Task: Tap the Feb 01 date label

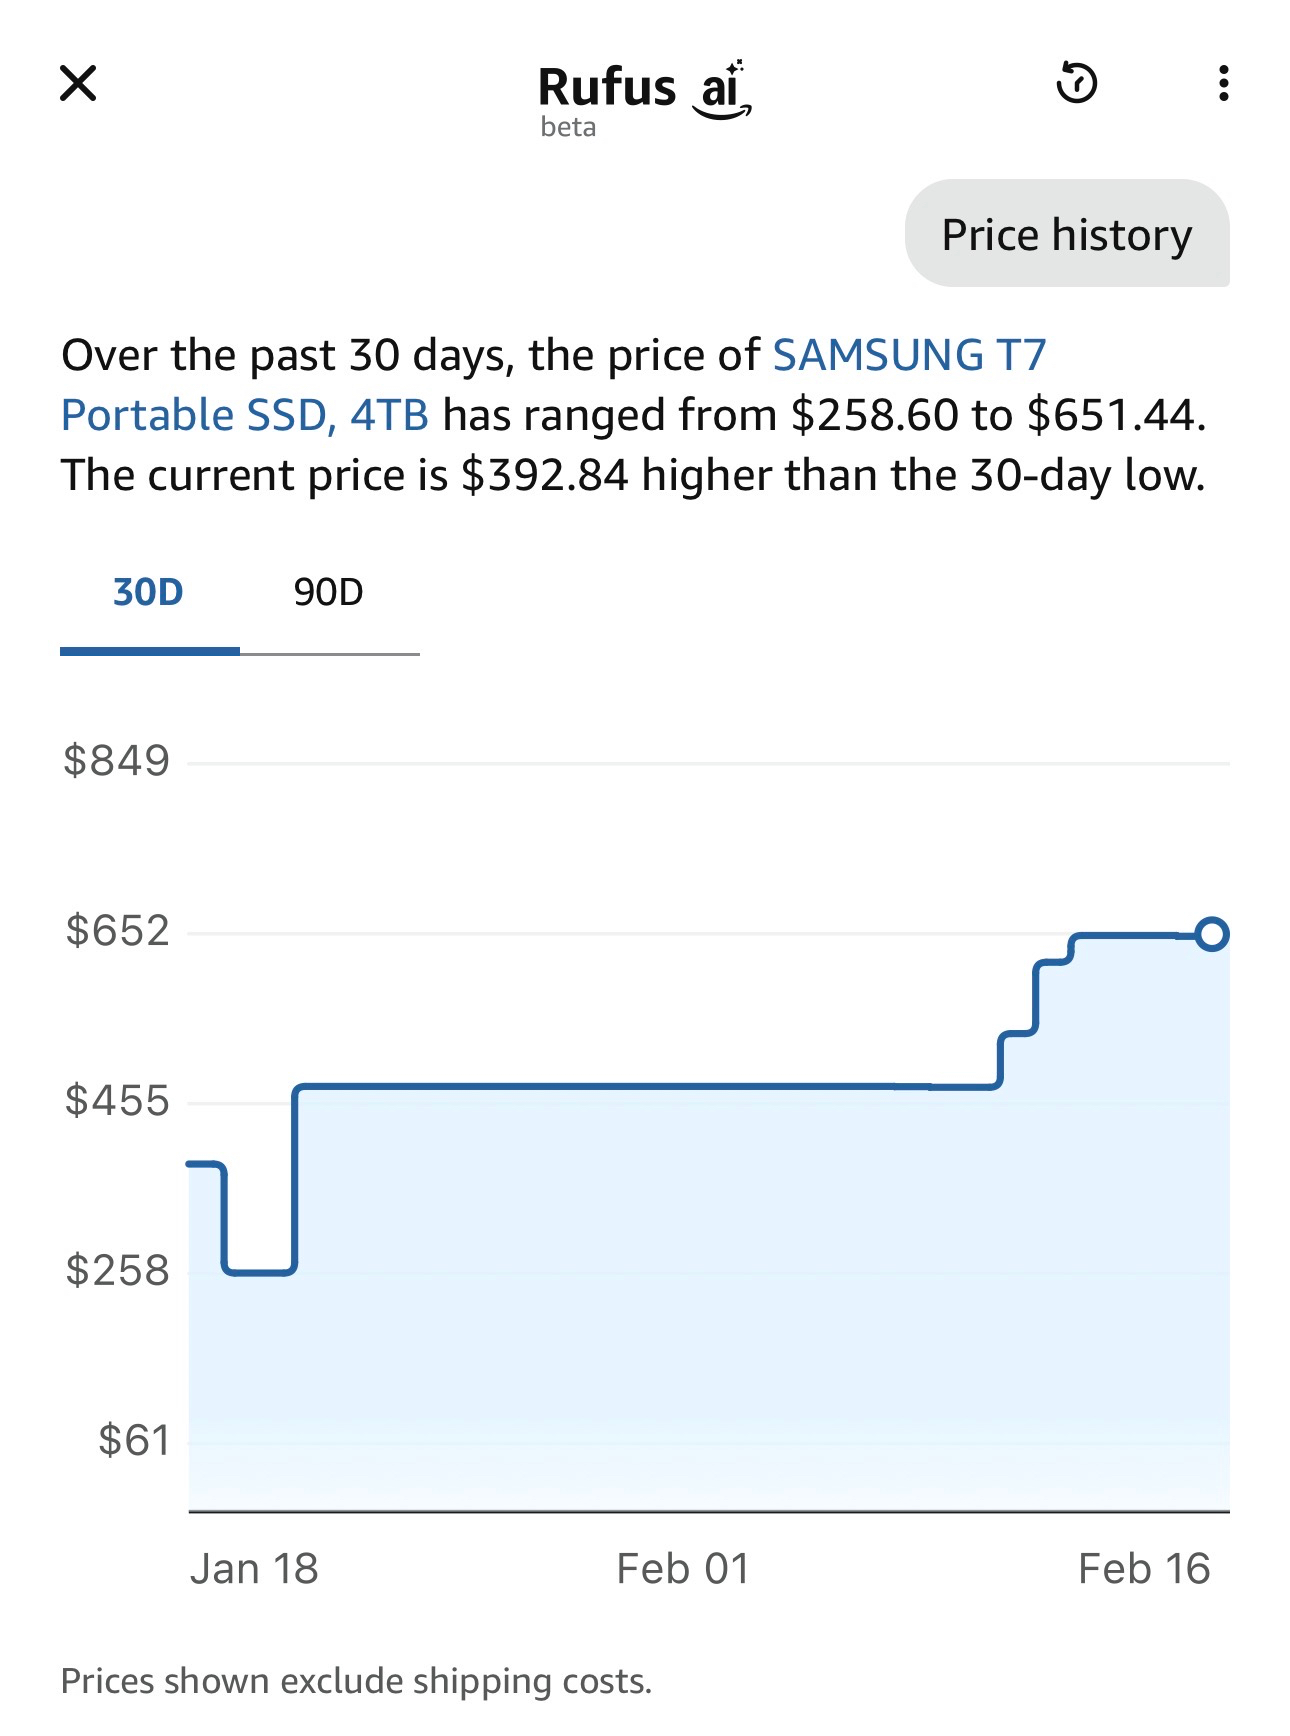Action: pyautogui.click(x=683, y=1569)
